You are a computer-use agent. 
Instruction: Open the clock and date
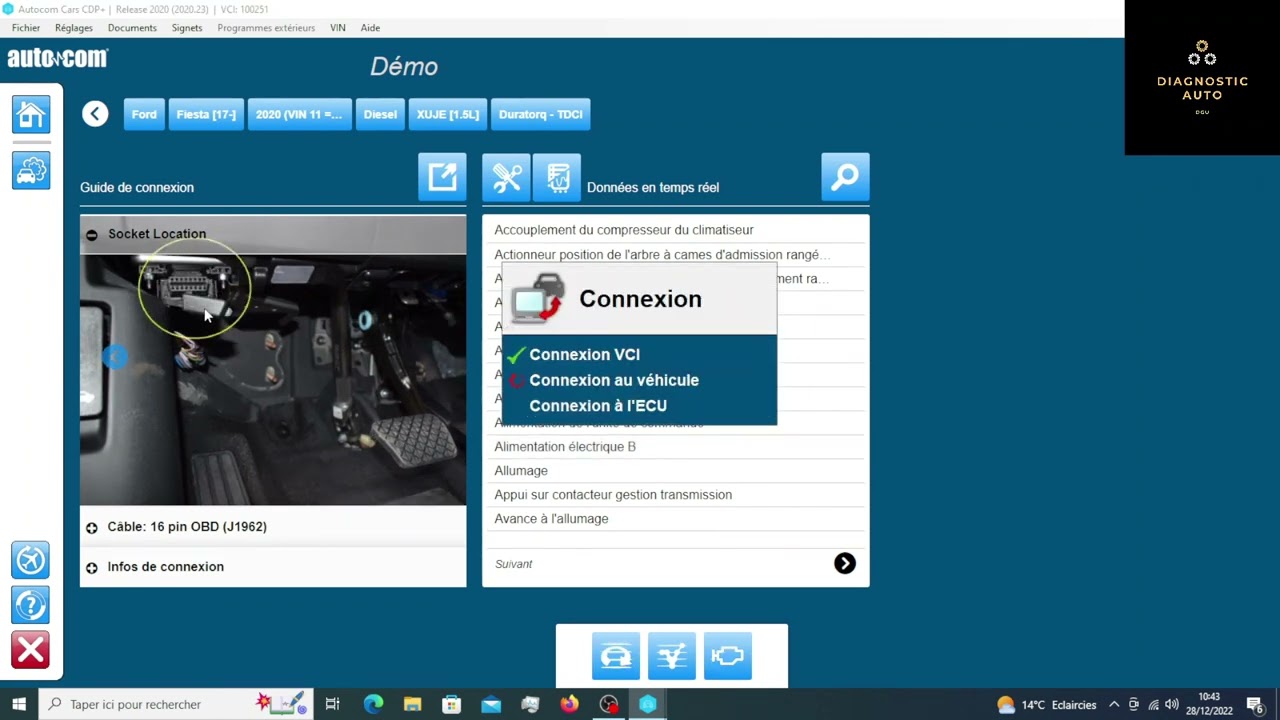click(x=1209, y=704)
